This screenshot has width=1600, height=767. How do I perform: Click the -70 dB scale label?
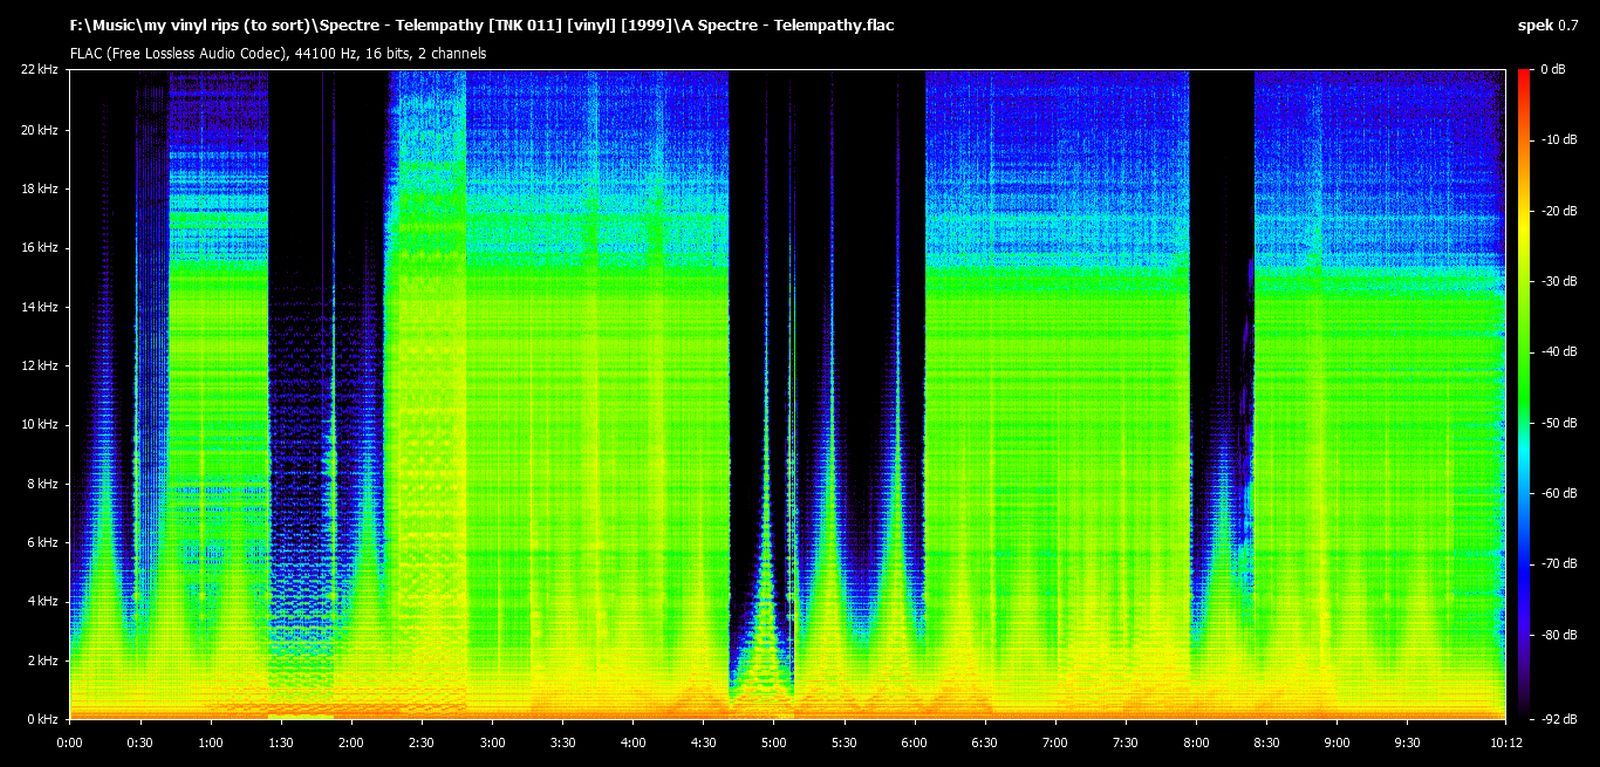tap(1557, 564)
